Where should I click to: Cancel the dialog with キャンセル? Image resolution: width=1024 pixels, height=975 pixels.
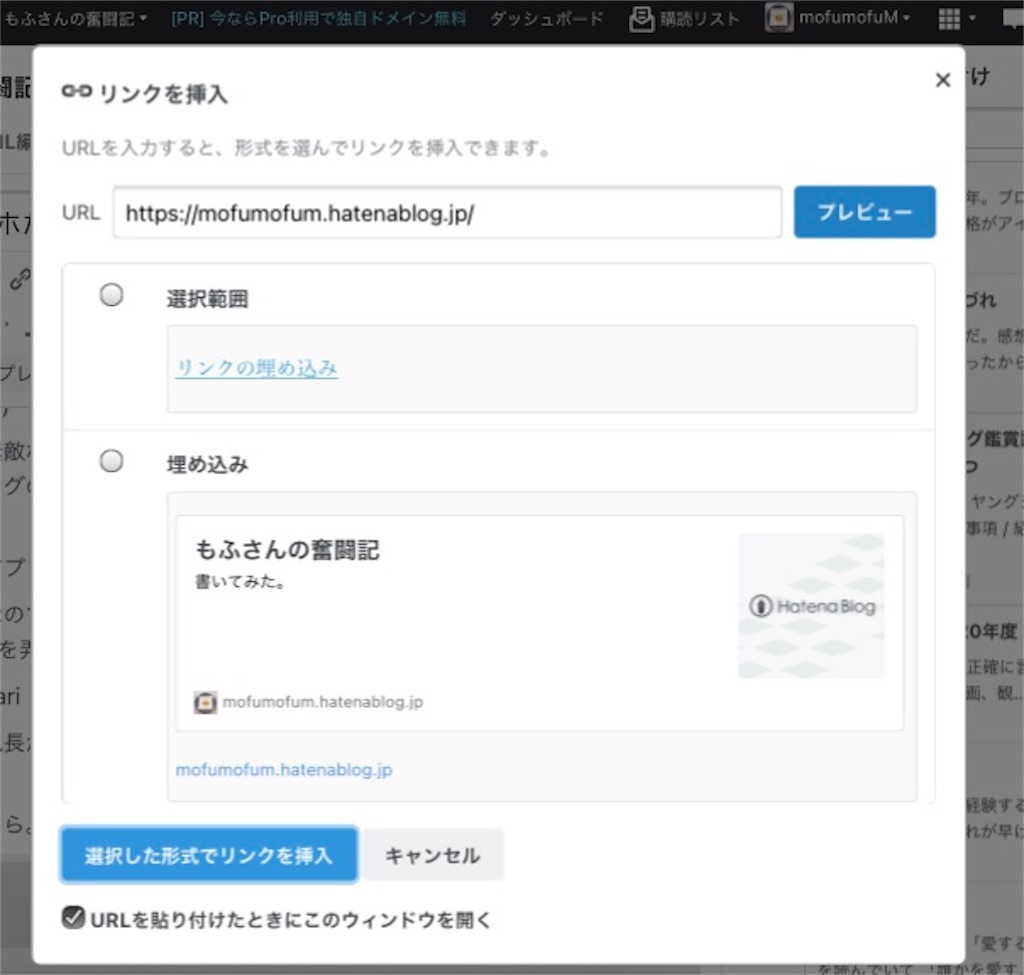[432, 855]
